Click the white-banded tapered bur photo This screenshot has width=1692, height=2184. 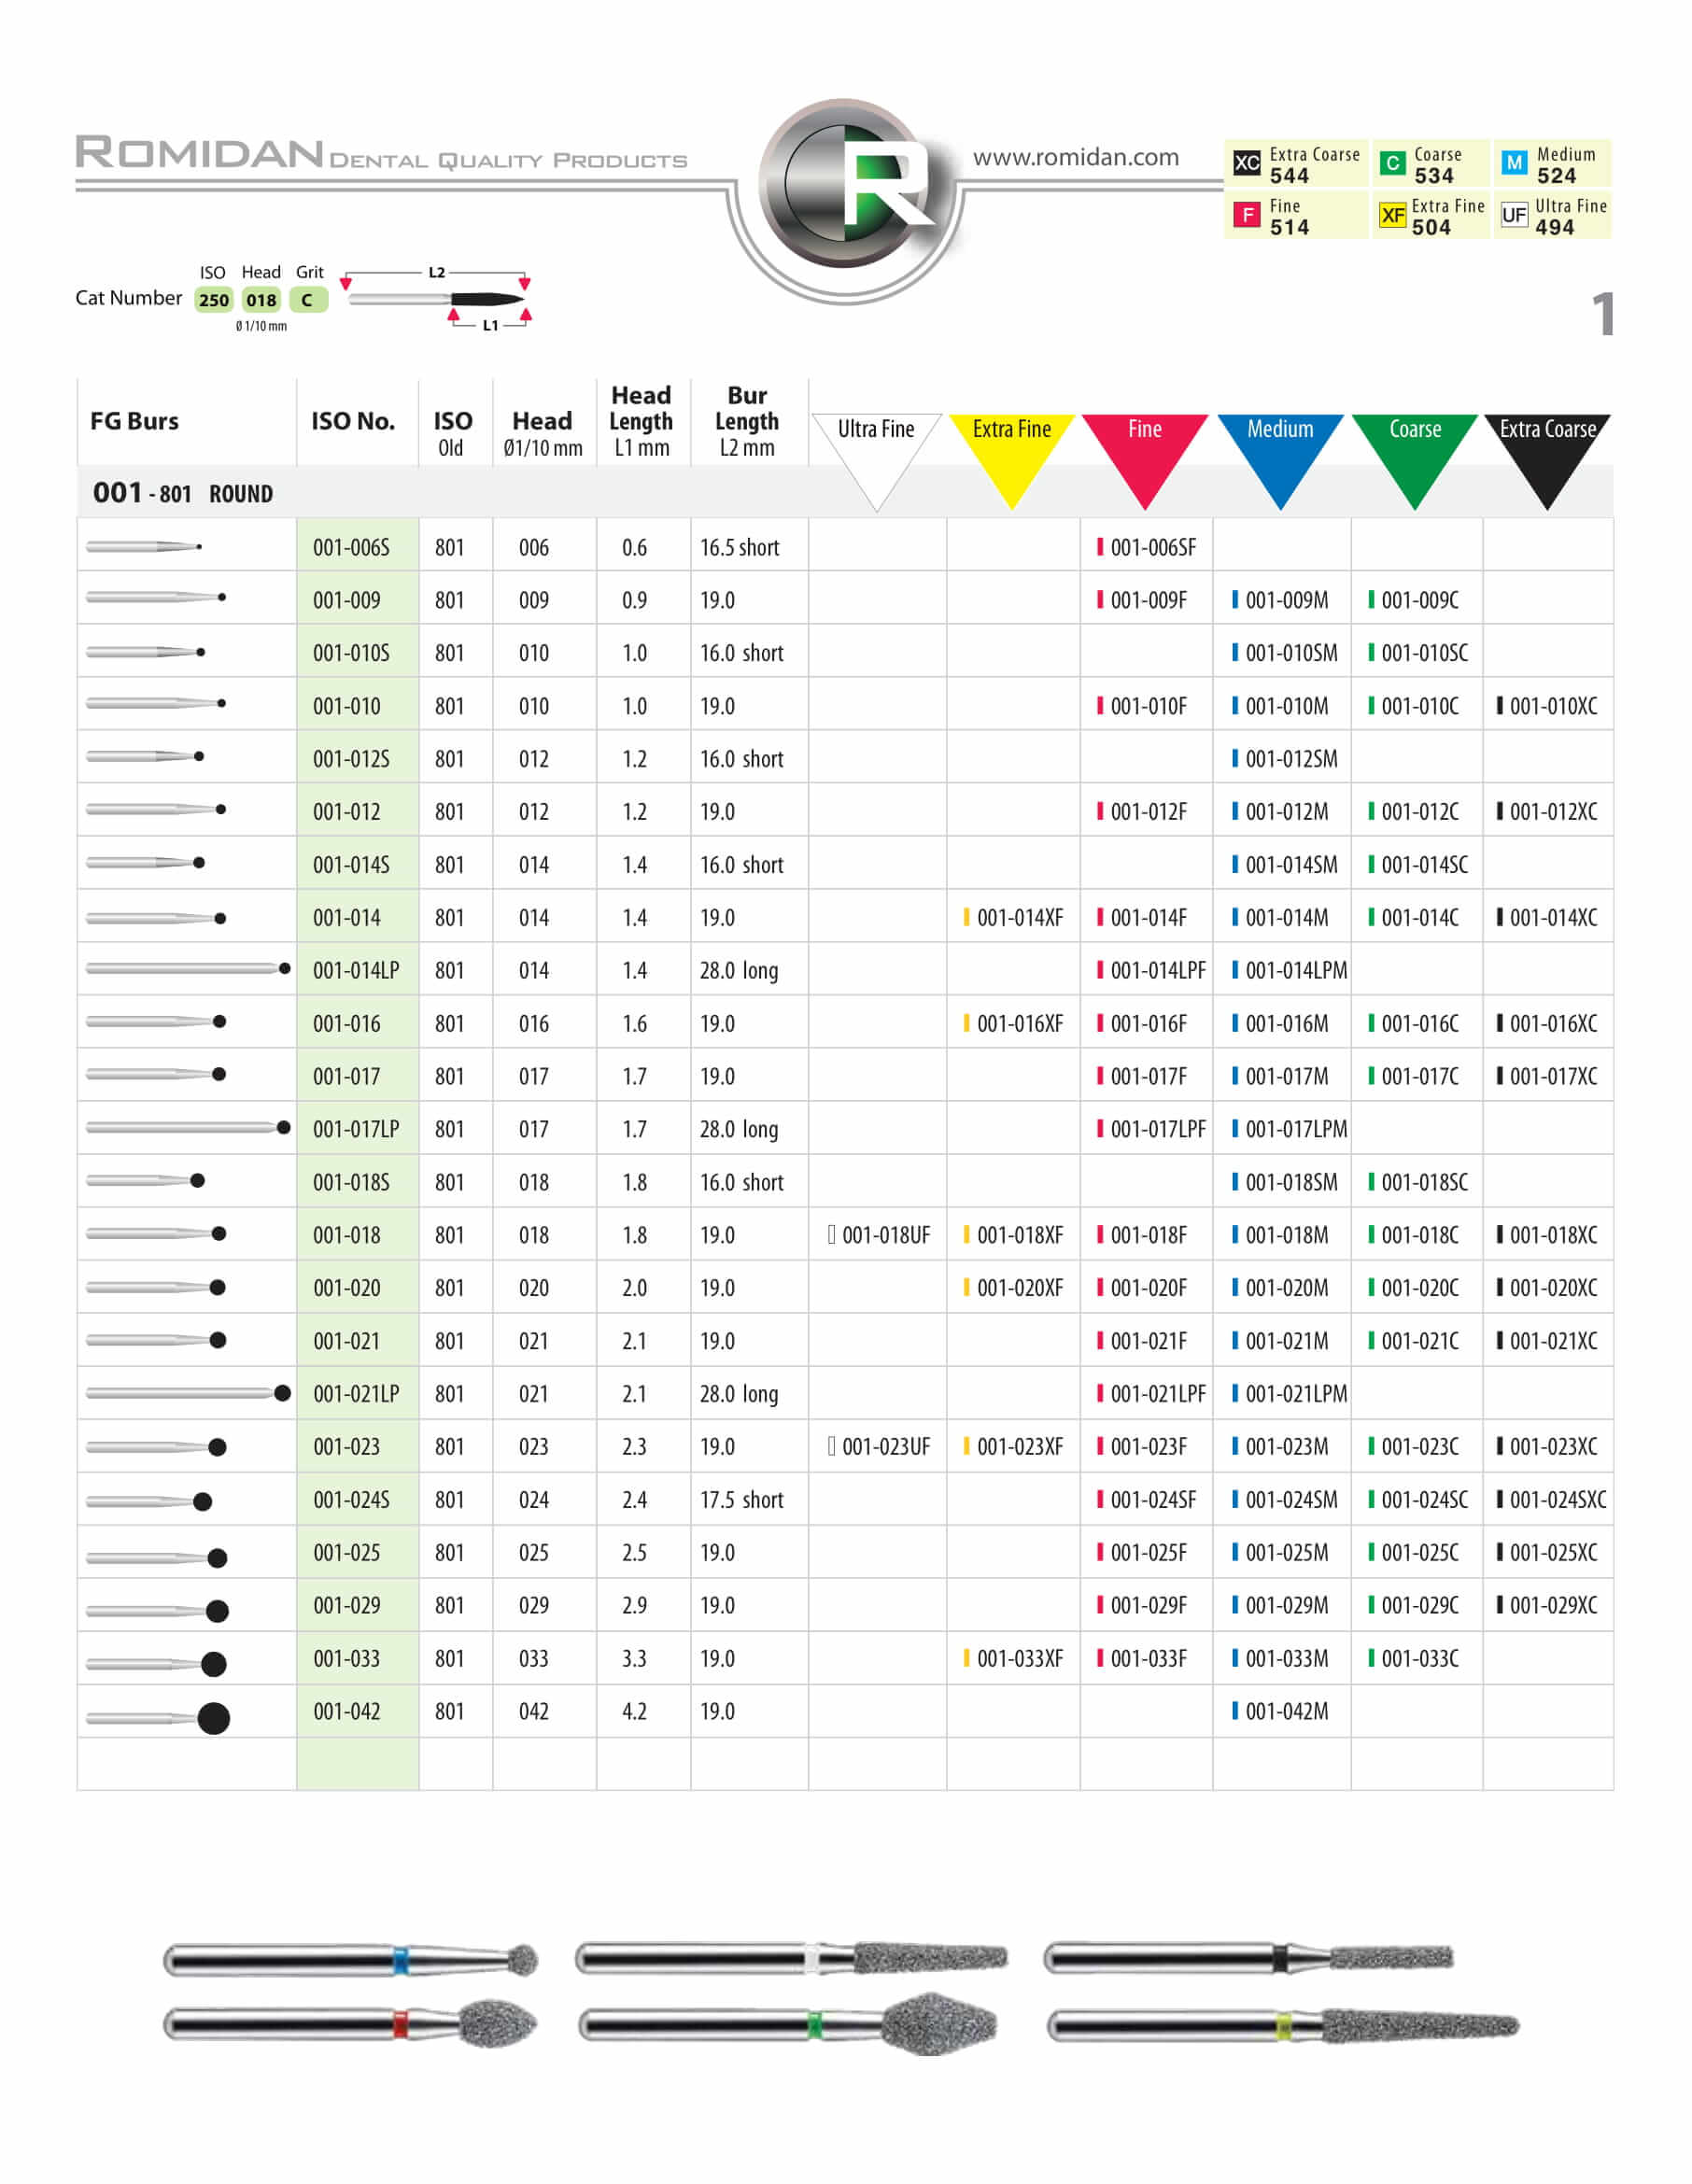pyautogui.click(x=791, y=1958)
